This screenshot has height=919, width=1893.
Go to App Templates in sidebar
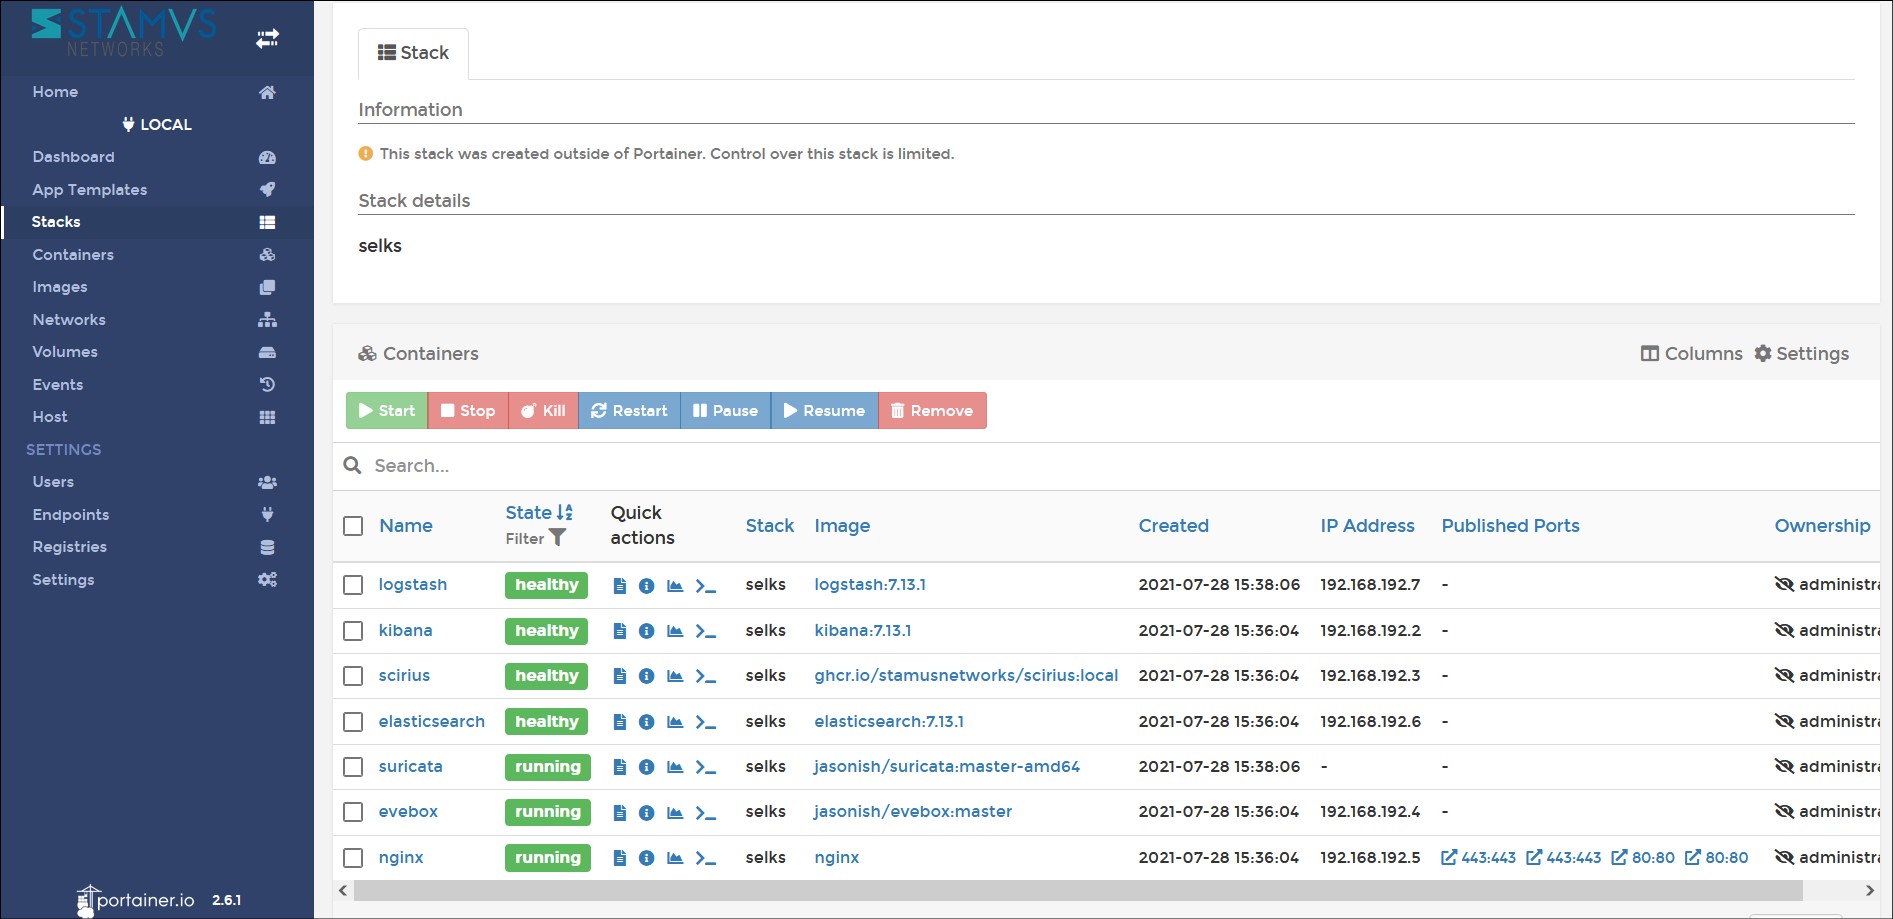click(157, 190)
